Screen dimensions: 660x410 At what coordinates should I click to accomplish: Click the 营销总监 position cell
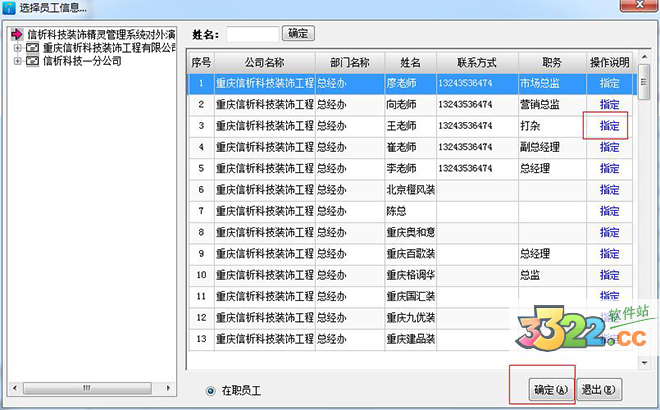[x=552, y=104]
